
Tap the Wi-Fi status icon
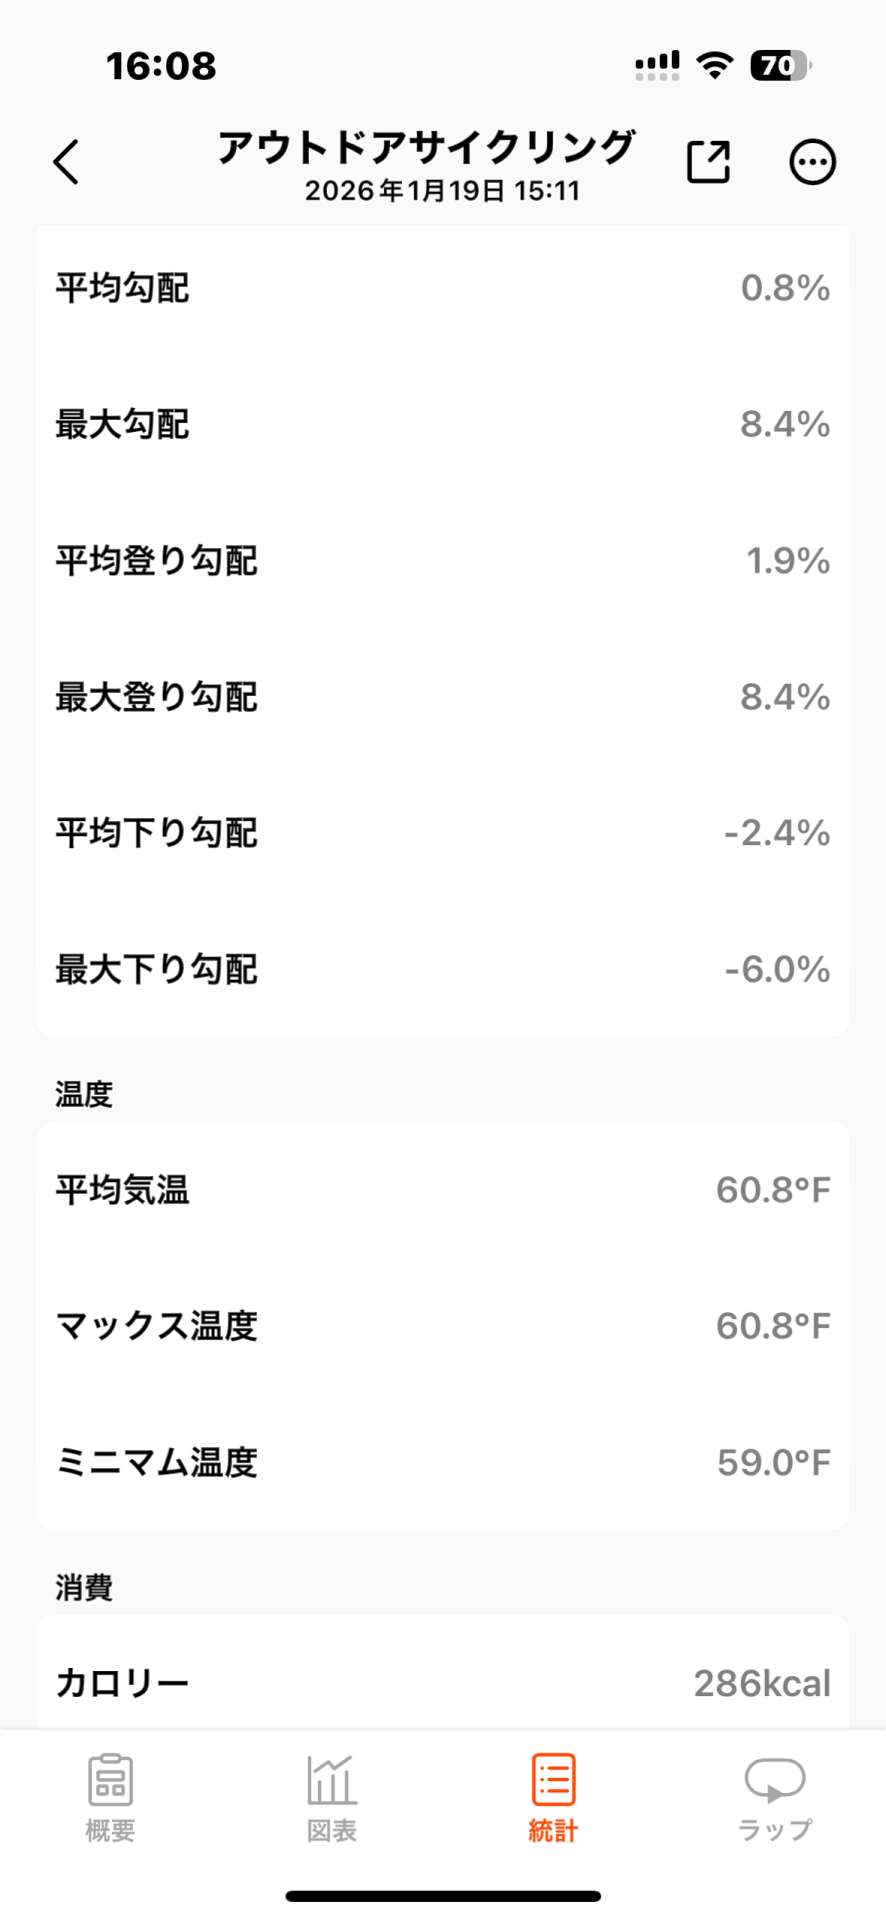click(714, 66)
